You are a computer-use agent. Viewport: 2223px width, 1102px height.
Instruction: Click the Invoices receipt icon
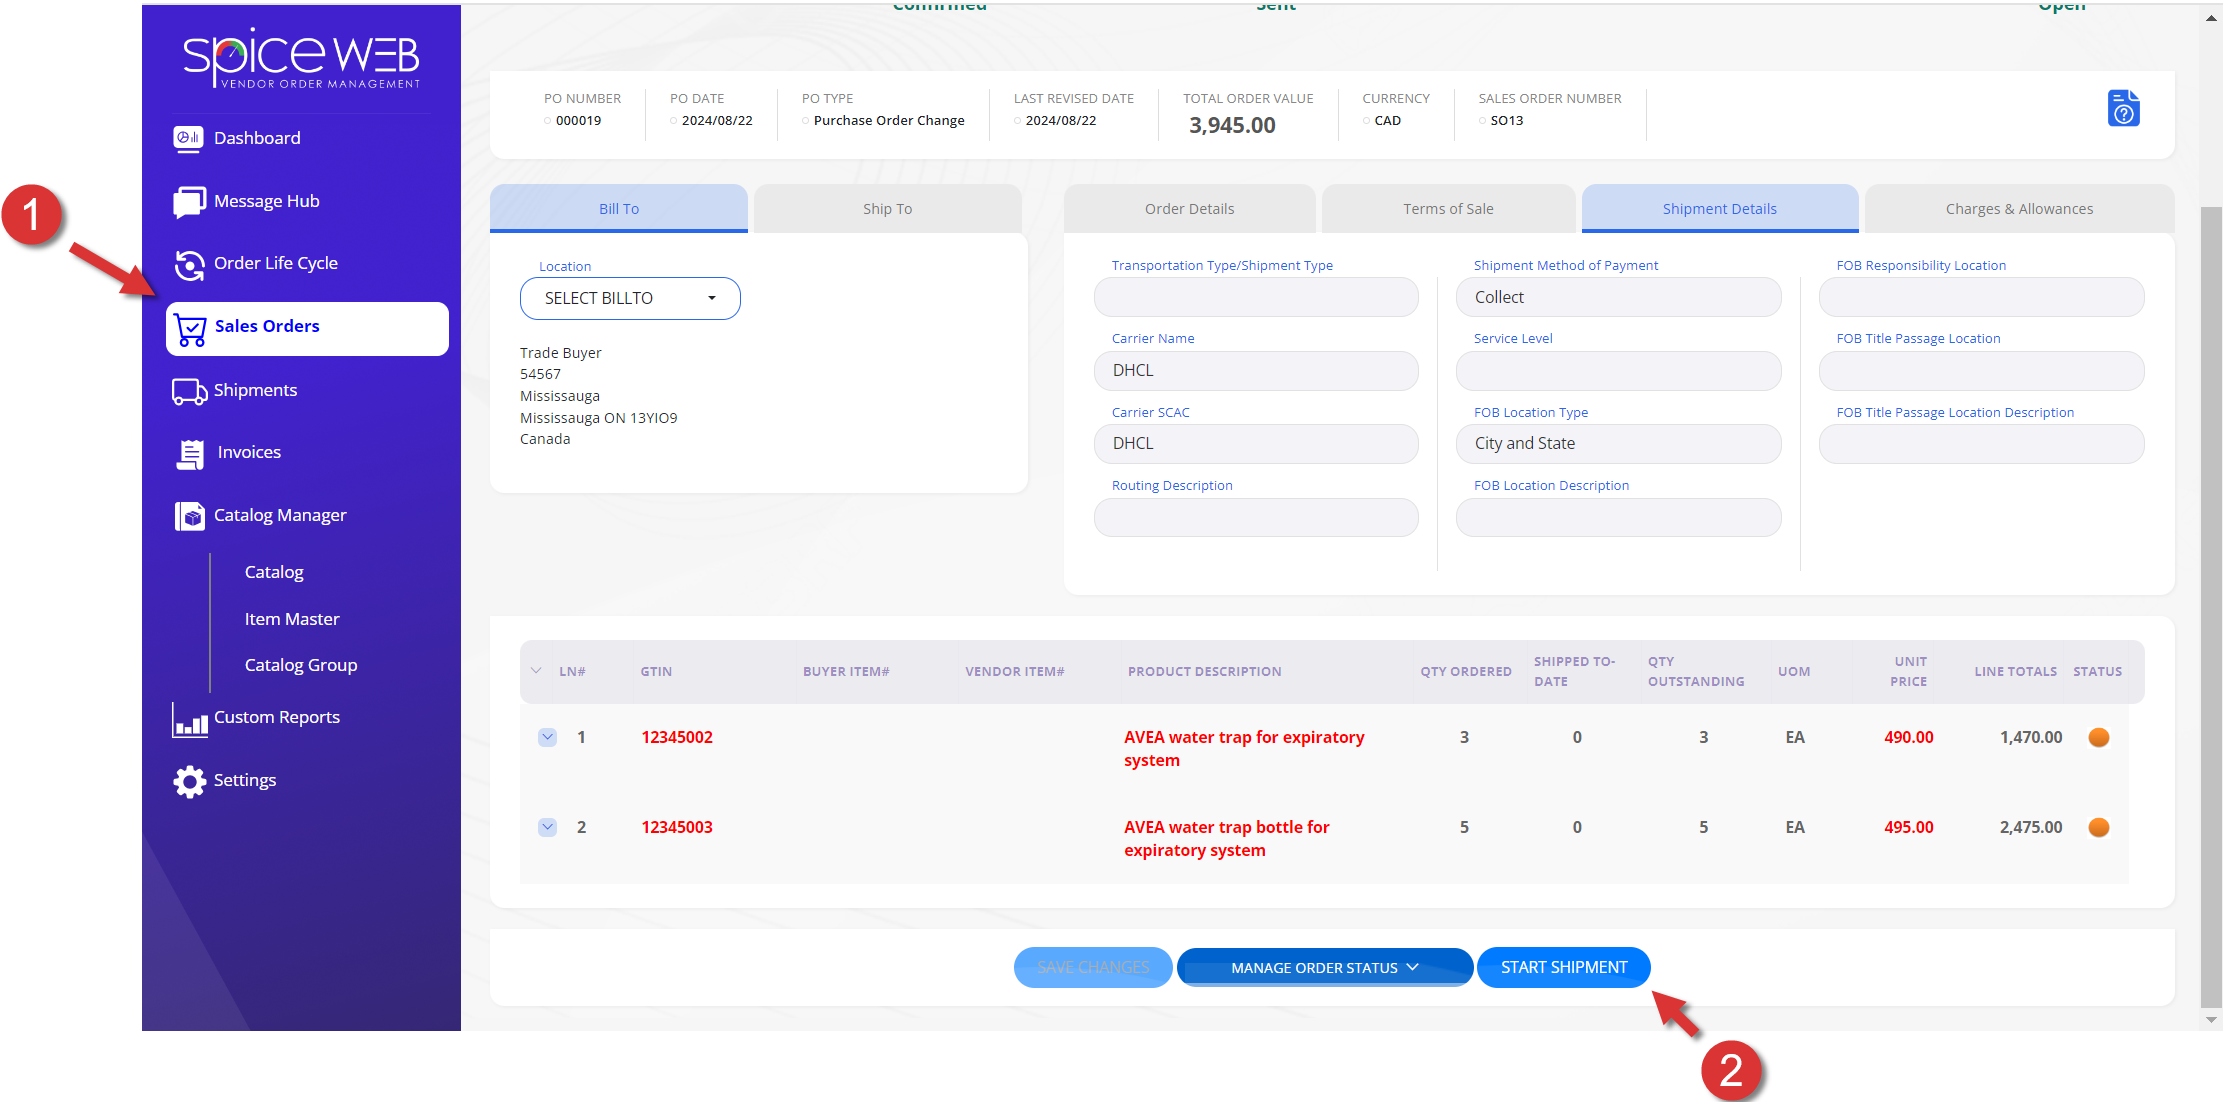click(x=190, y=453)
